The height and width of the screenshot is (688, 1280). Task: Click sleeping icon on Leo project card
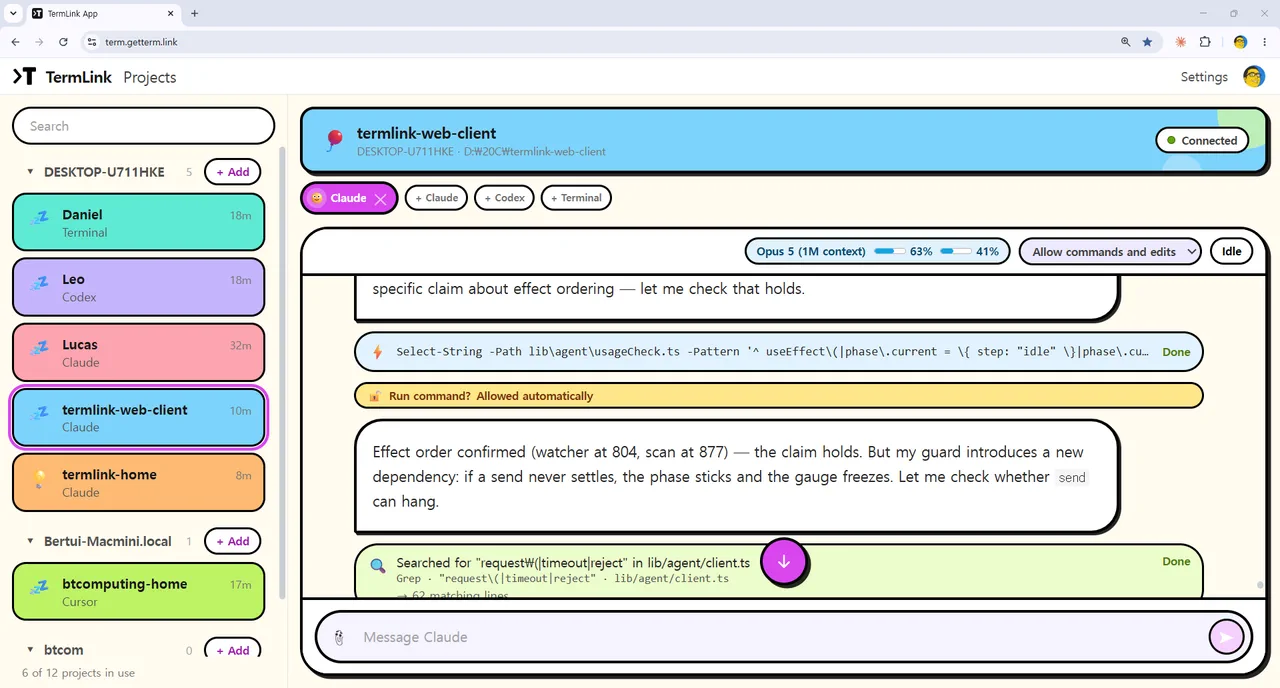[x=39, y=282]
